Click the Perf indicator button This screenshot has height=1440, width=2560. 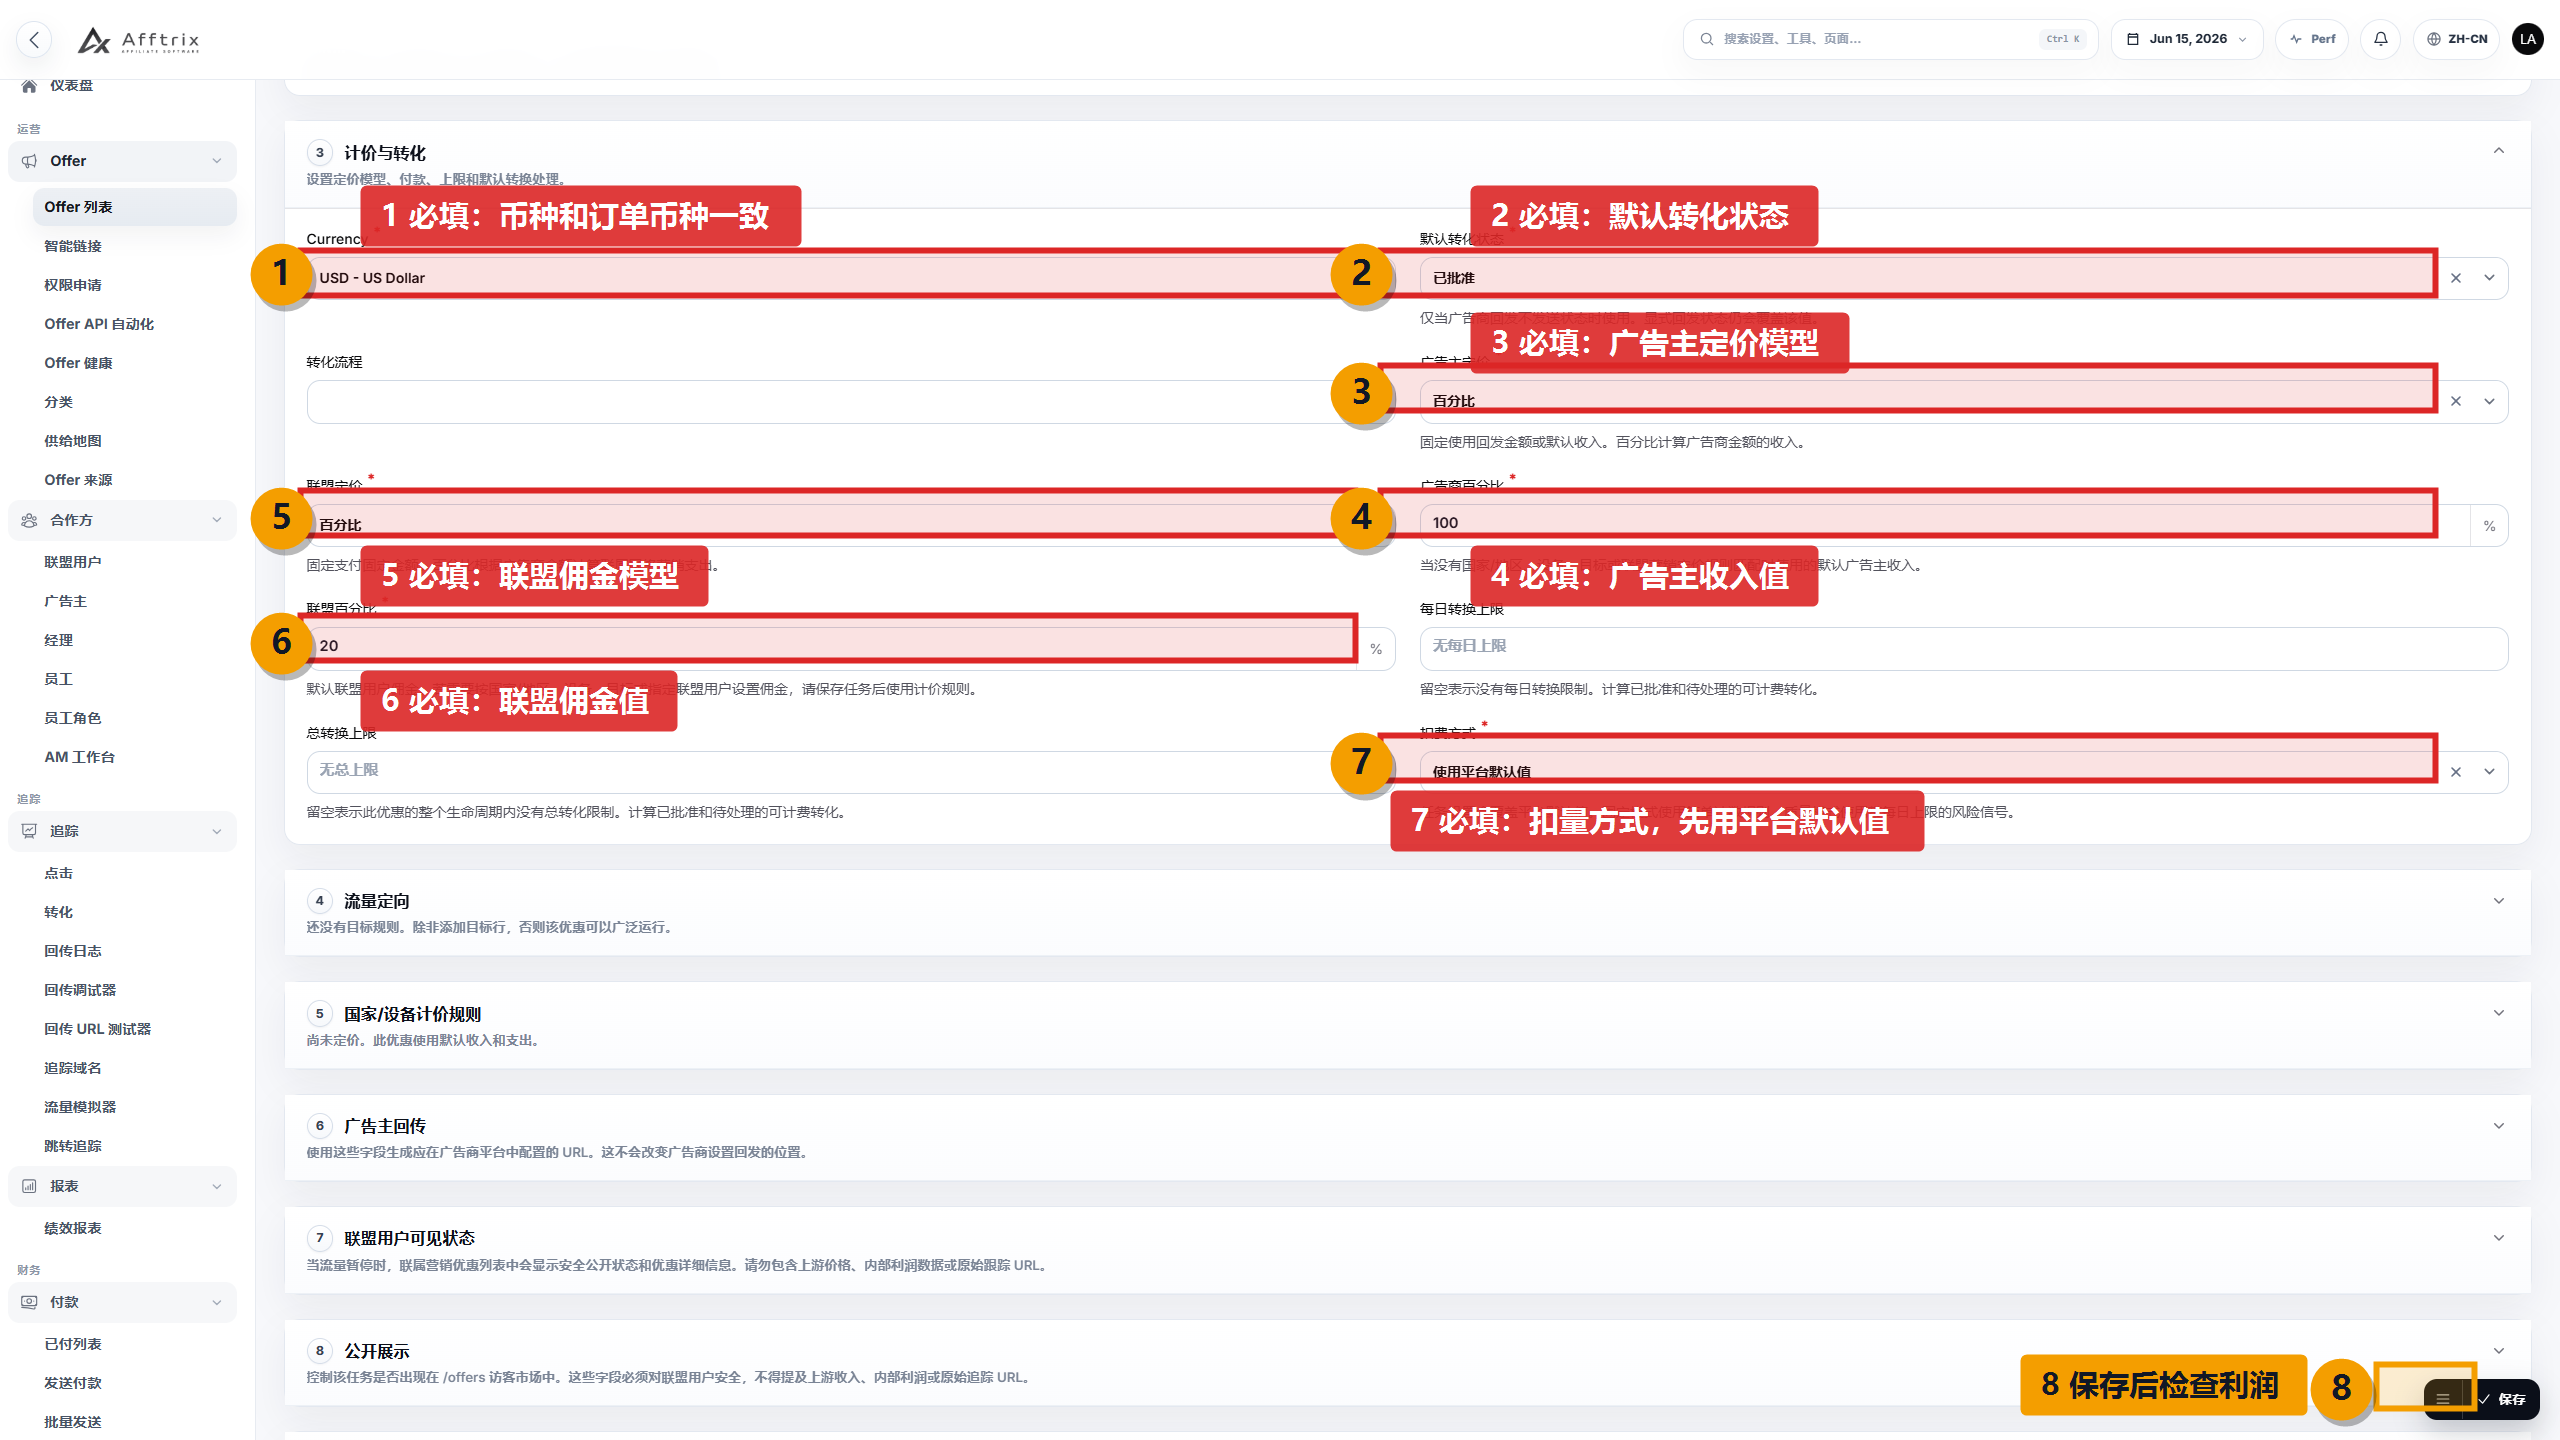(x=2312, y=39)
